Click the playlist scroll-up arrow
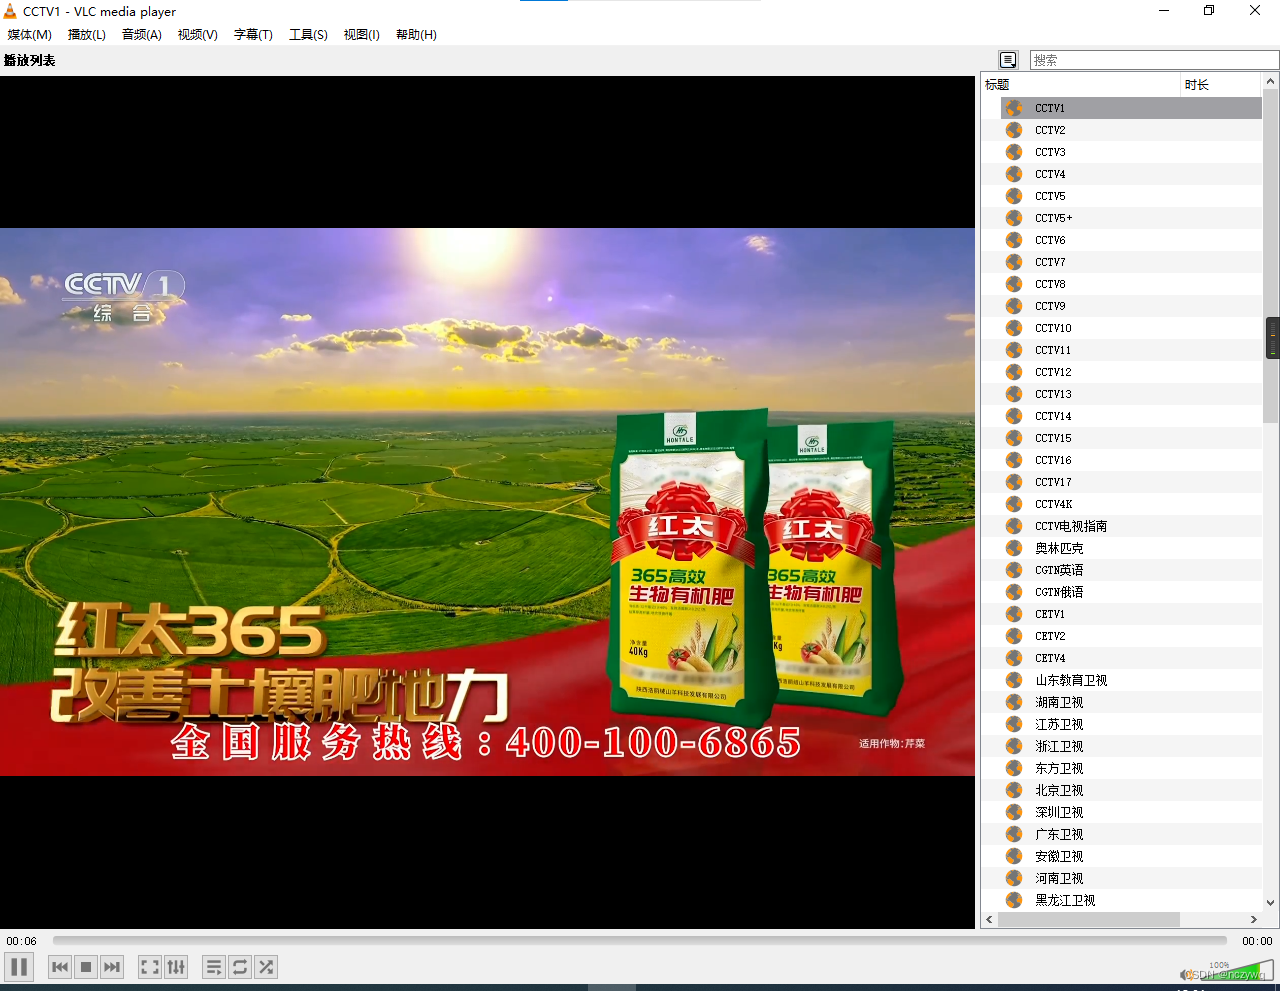 click(x=1271, y=81)
